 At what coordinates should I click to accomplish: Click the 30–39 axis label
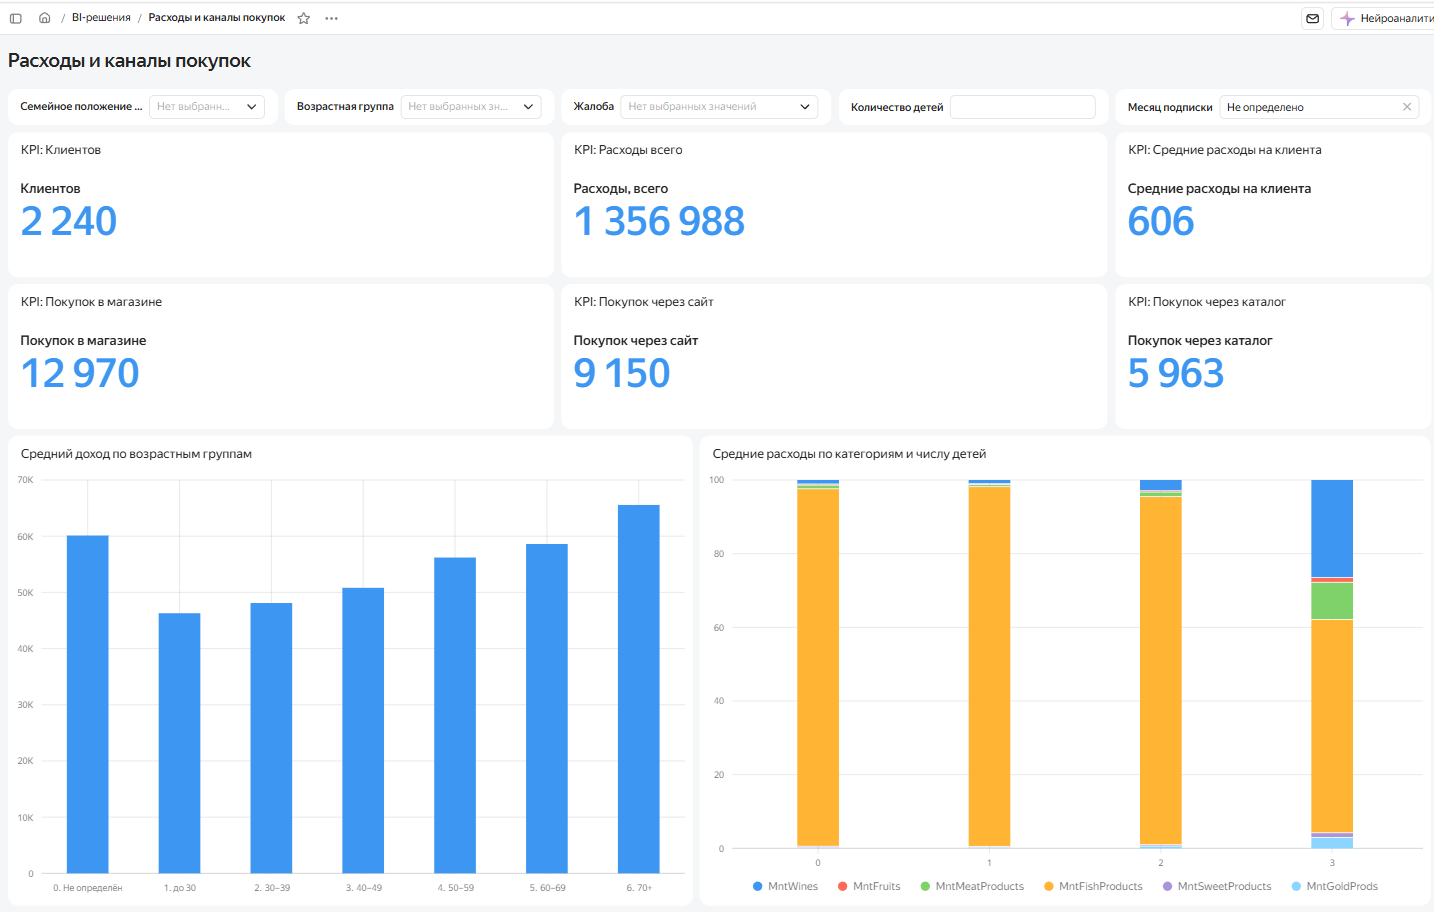pos(272,888)
